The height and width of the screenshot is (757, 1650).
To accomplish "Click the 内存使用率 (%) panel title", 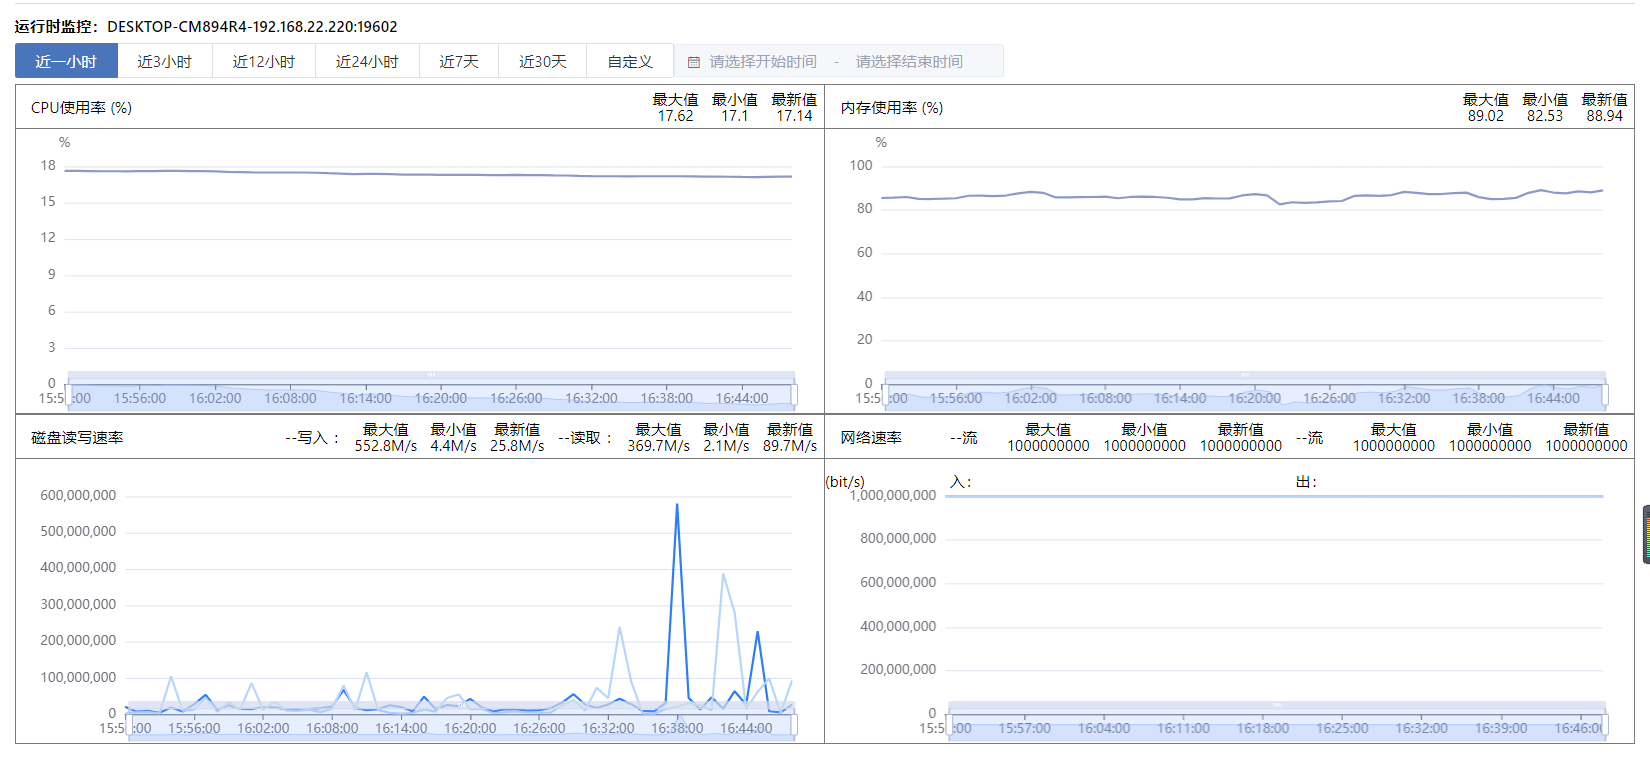I will click(892, 108).
